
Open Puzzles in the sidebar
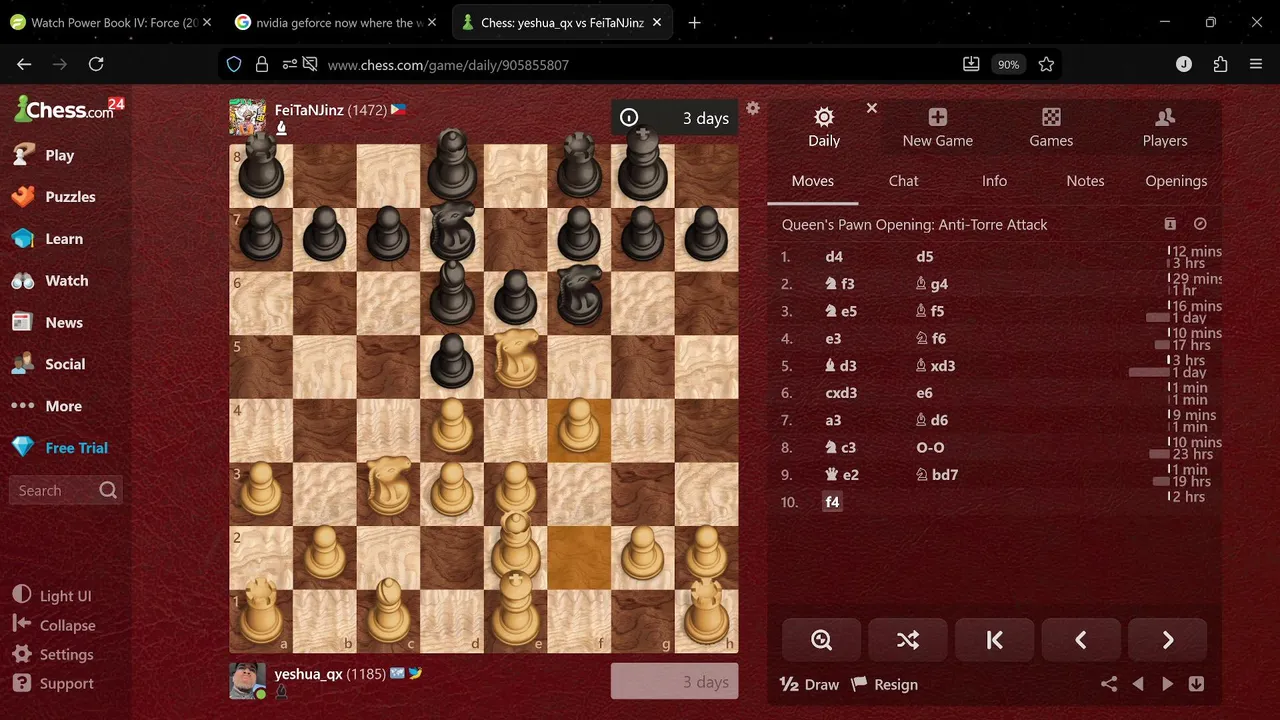53,197
